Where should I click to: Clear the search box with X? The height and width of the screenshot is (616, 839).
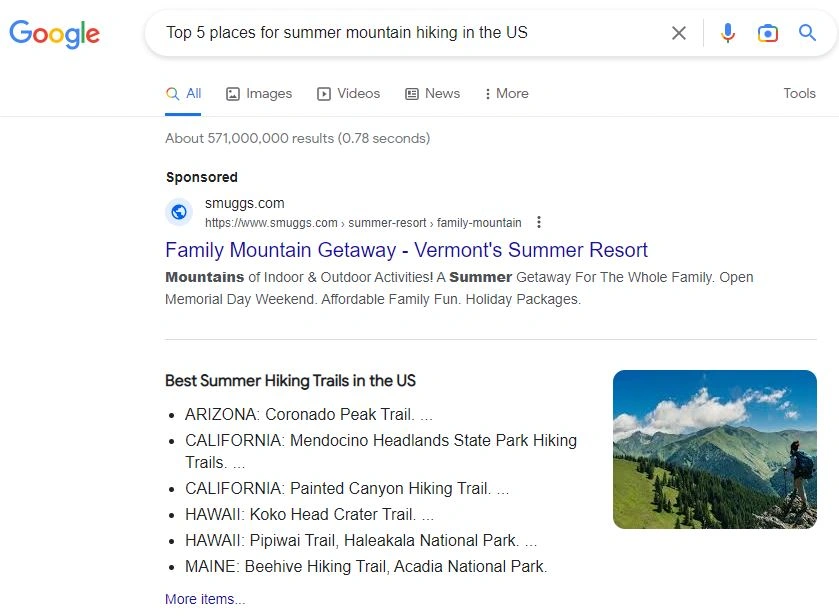(679, 33)
